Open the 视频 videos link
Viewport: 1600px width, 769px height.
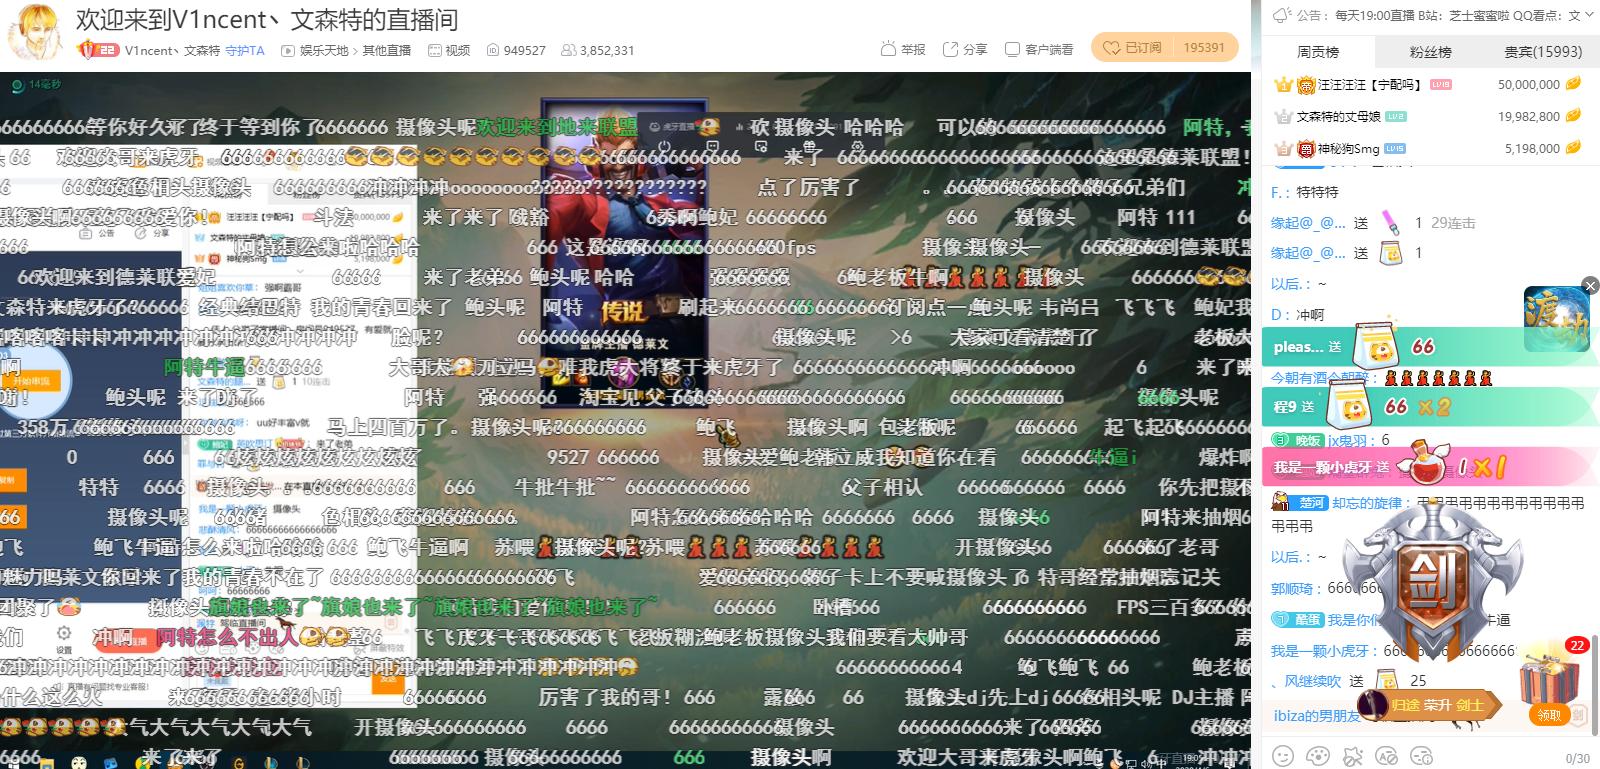click(449, 50)
